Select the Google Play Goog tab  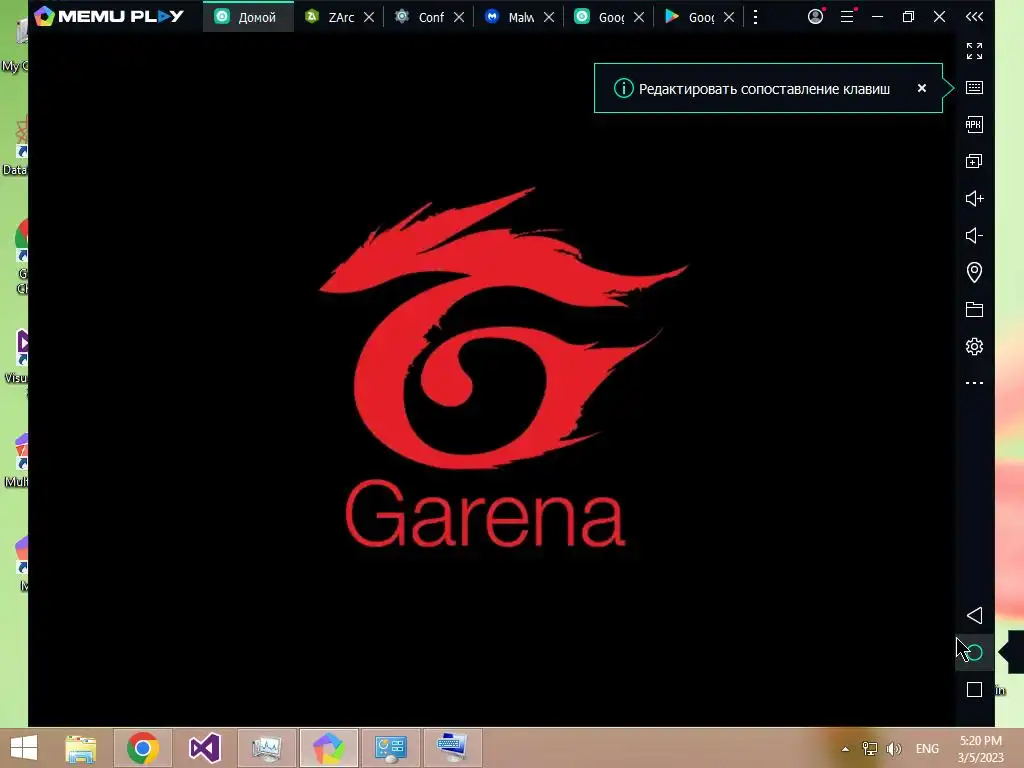(x=690, y=17)
